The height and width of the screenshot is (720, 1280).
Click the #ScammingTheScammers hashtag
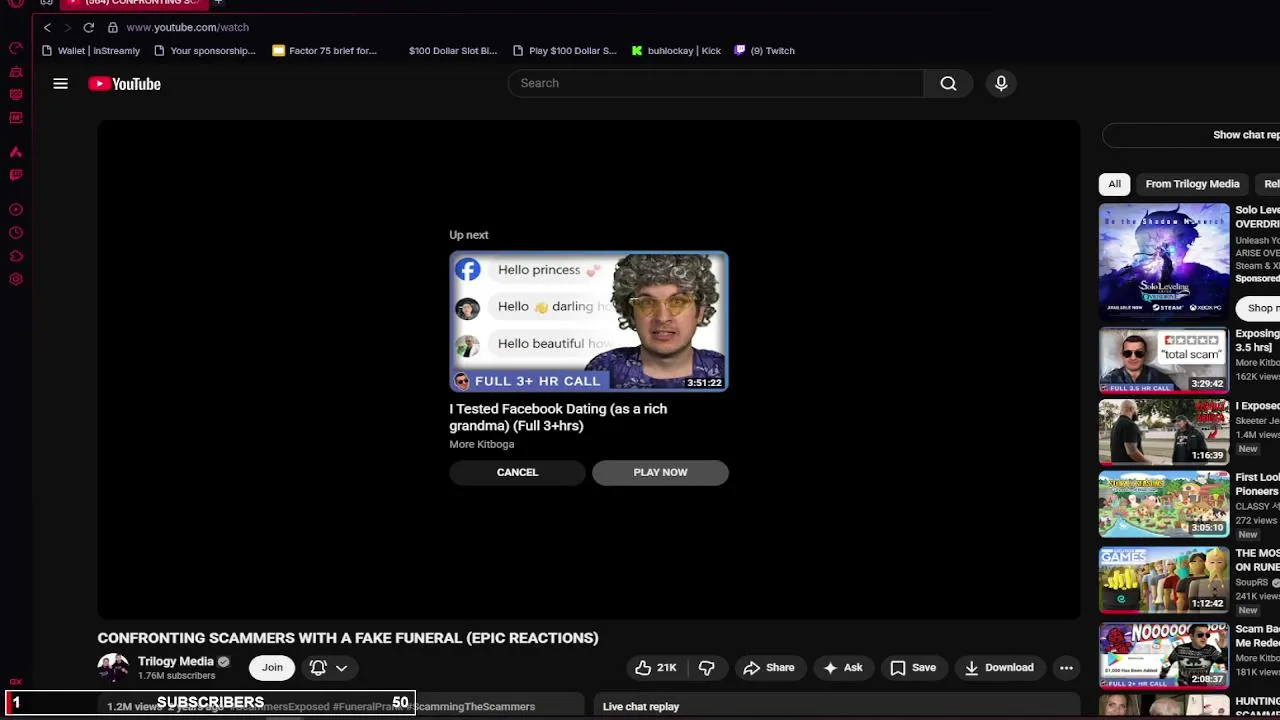click(x=473, y=706)
